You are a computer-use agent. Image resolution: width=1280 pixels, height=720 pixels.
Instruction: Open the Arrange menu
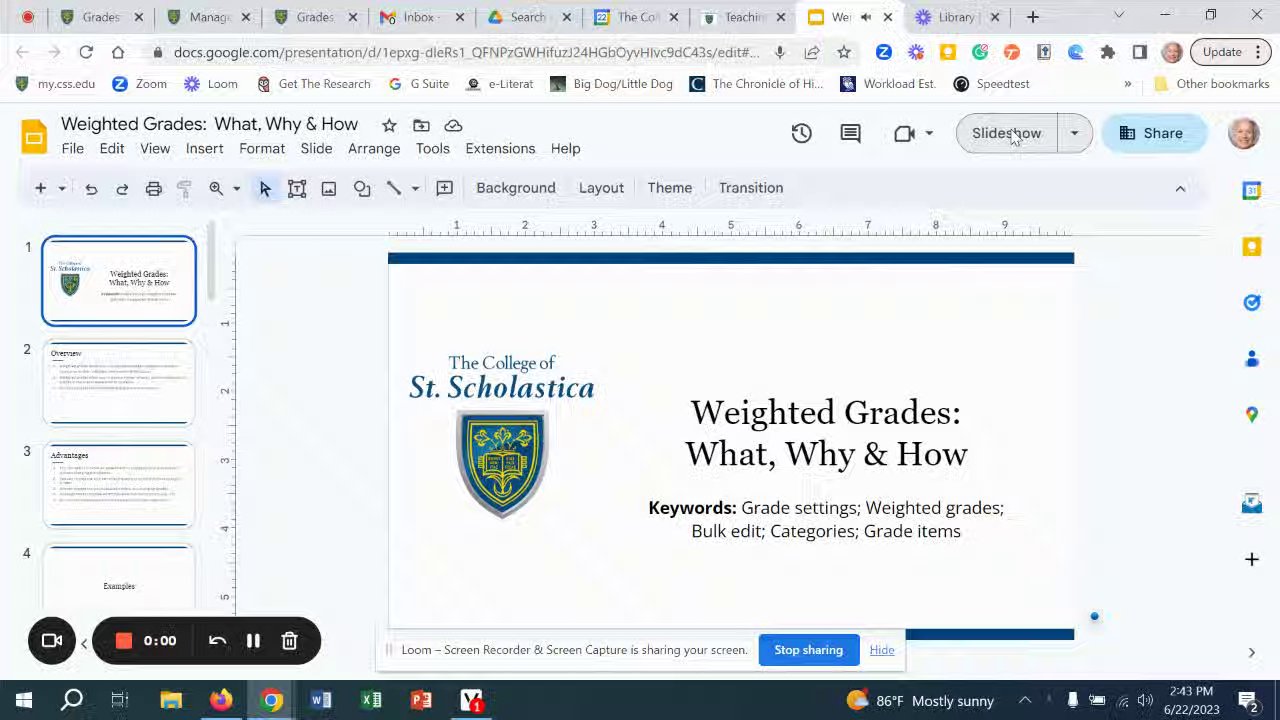374,148
